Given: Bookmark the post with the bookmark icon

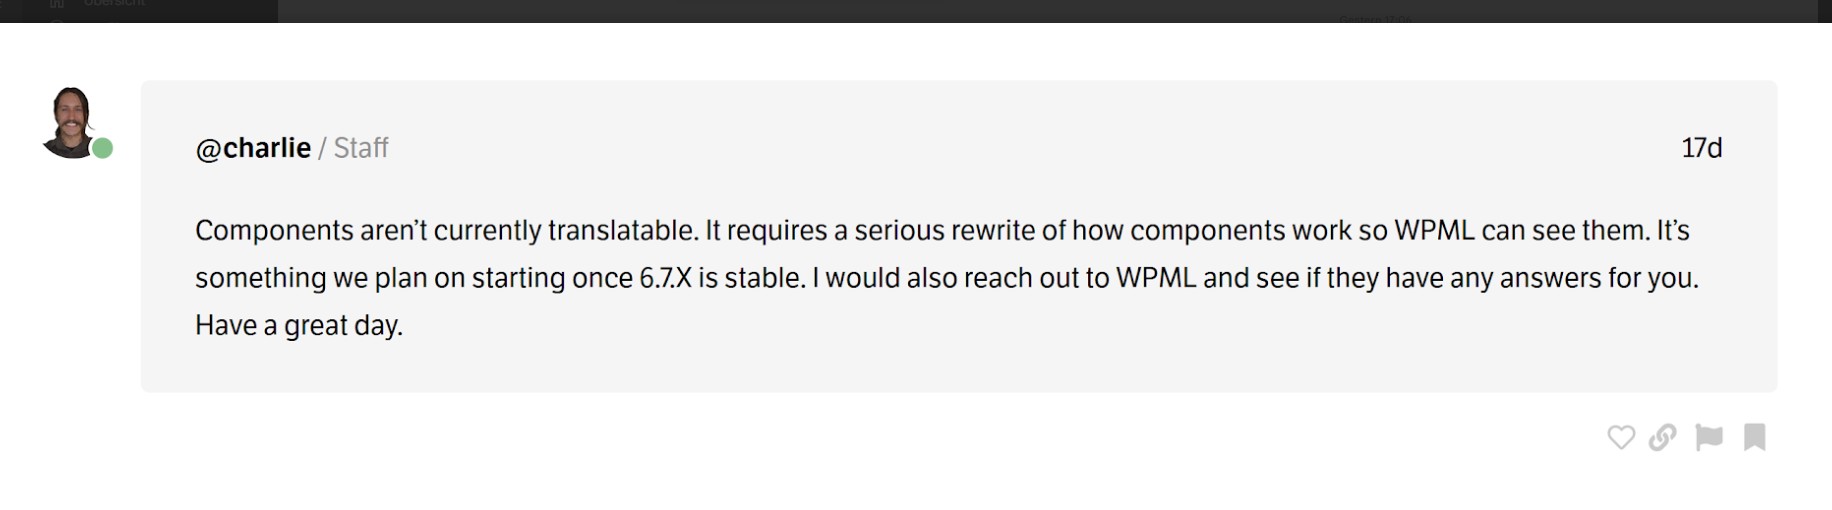Looking at the screenshot, I should coord(1754,437).
